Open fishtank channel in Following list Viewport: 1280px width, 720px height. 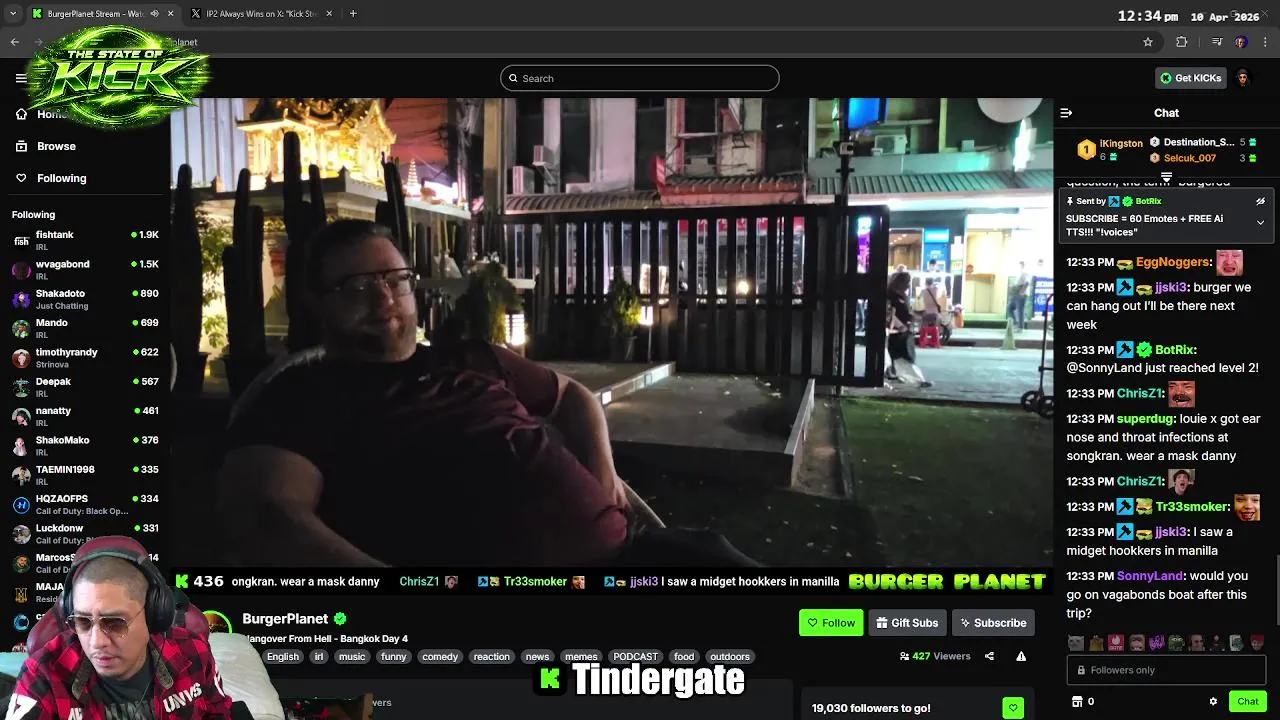click(85, 240)
